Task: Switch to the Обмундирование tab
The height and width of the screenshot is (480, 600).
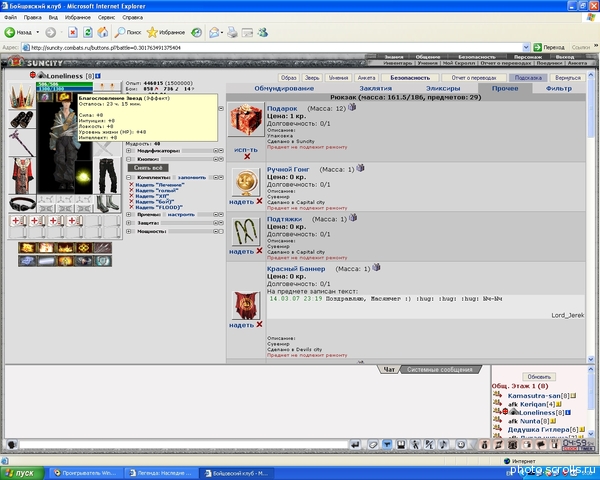Action: [x=284, y=88]
